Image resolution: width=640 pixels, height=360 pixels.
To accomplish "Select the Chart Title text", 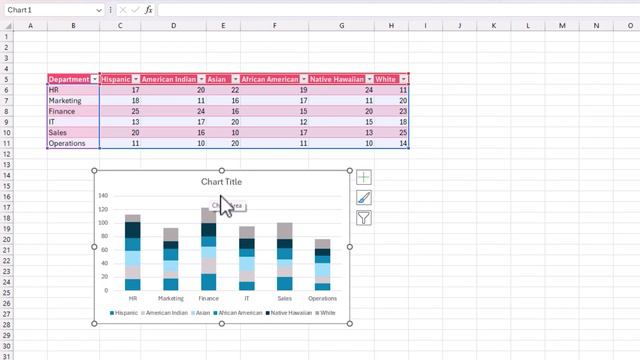I will (x=221, y=182).
